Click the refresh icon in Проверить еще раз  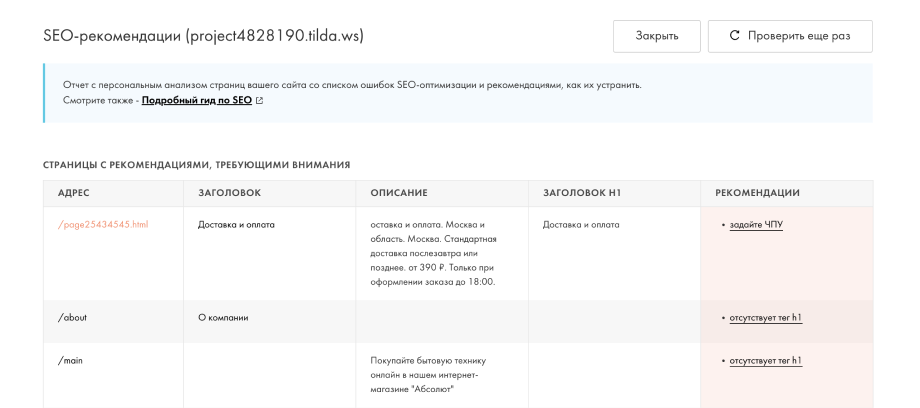[735, 36]
